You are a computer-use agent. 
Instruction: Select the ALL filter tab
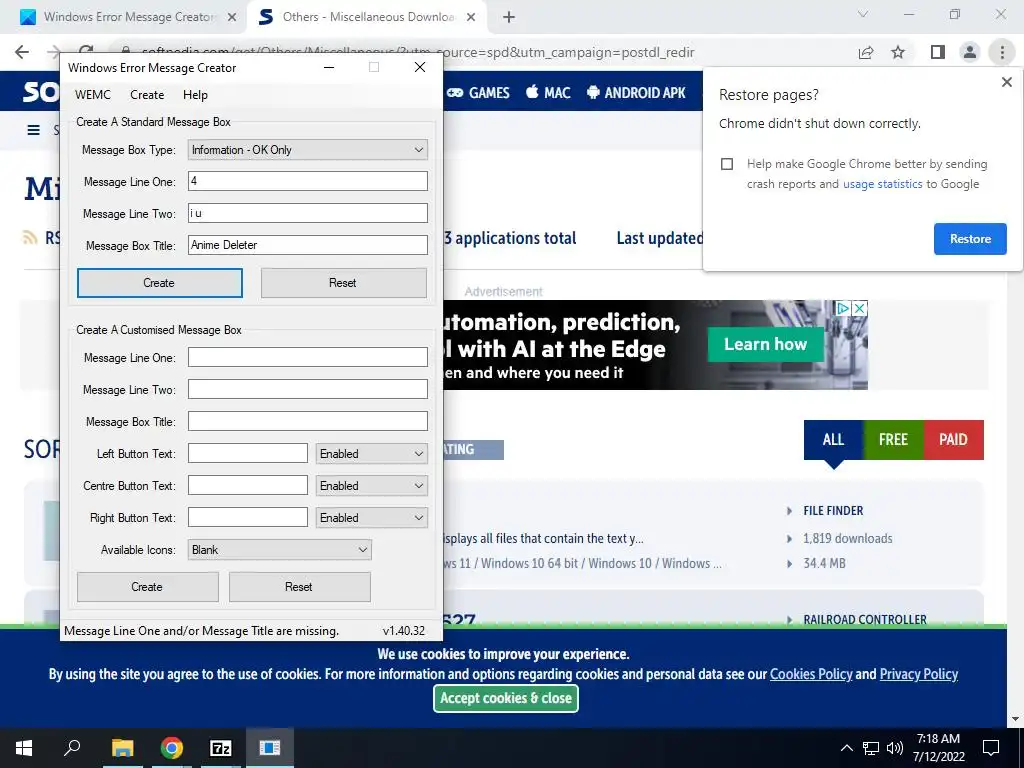(833, 440)
